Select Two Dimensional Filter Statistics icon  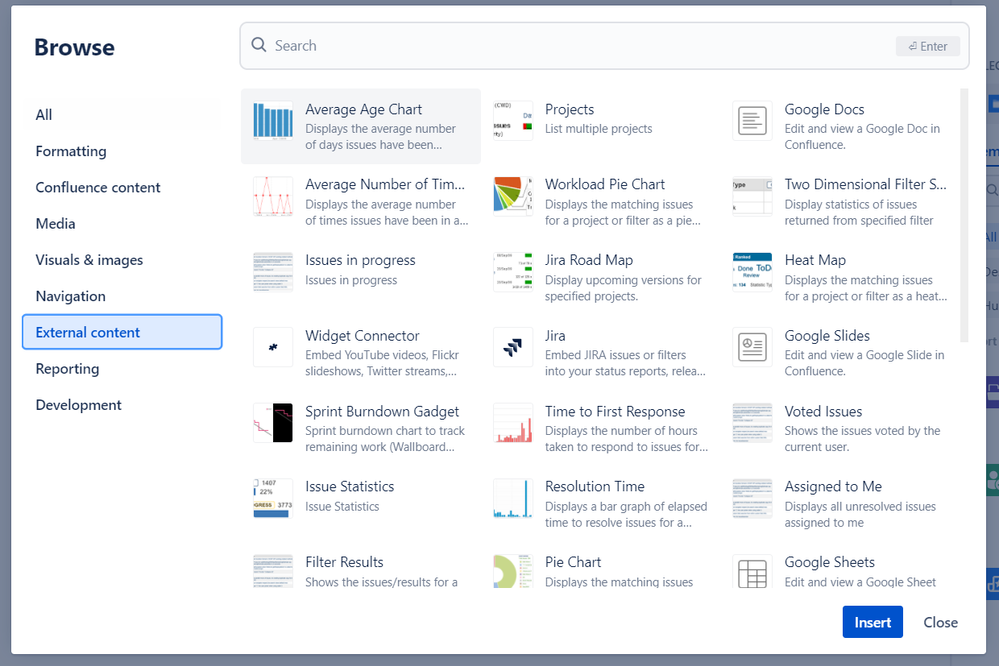point(752,196)
